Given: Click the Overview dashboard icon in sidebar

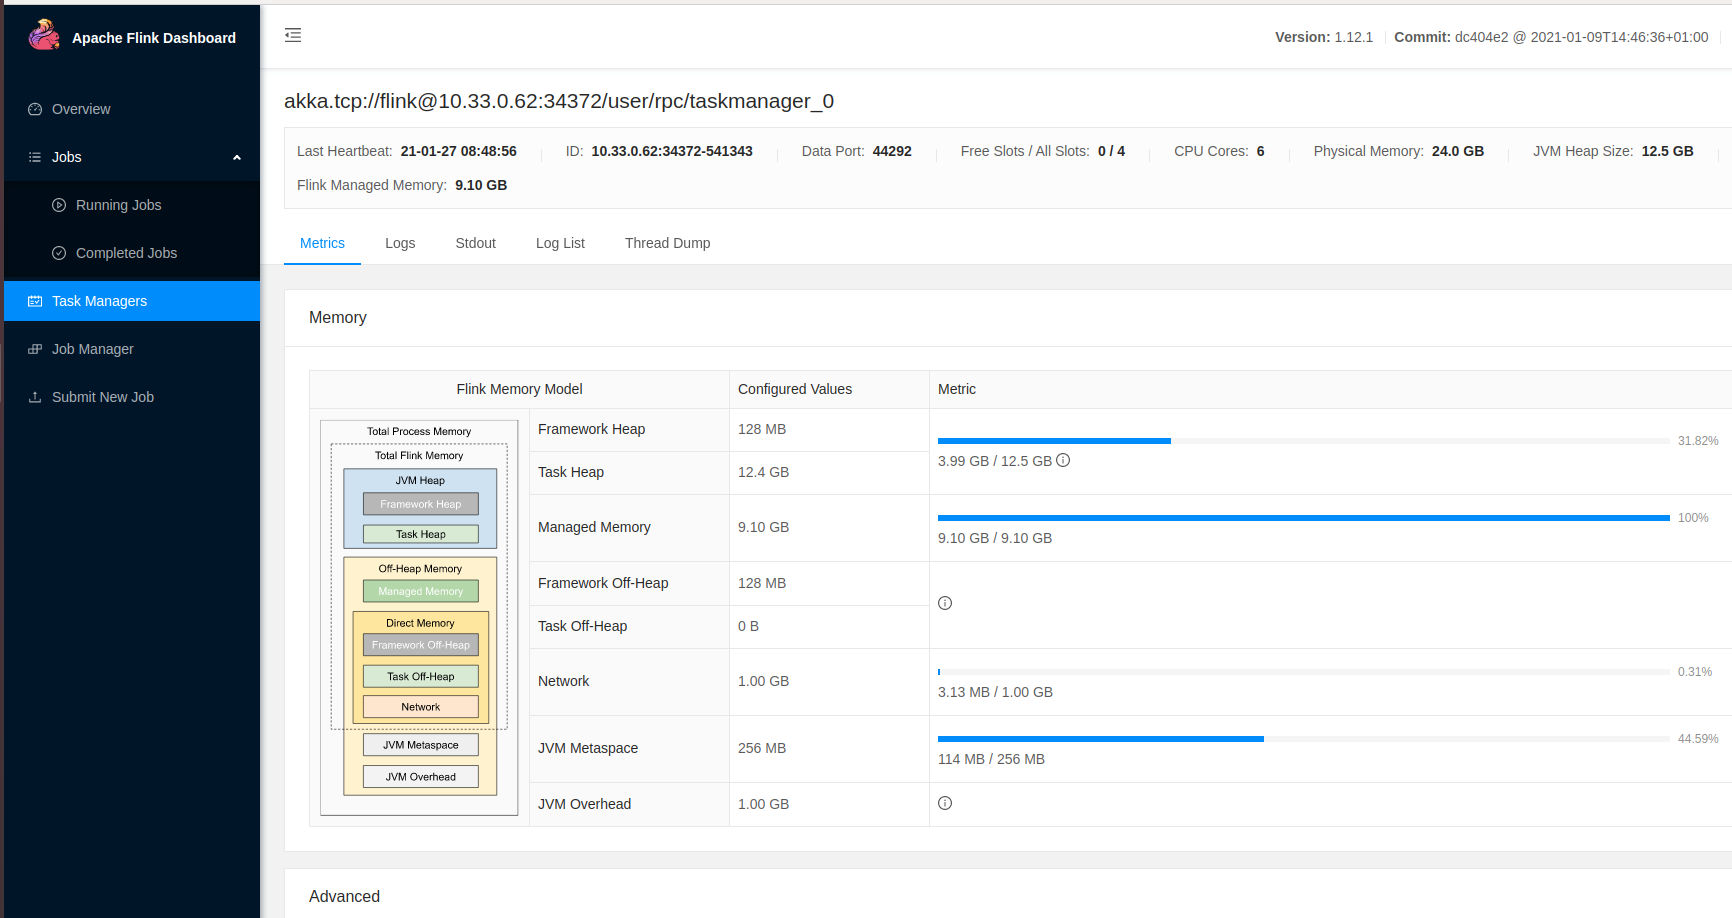Looking at the screenshot, I should tap(35, 109).
